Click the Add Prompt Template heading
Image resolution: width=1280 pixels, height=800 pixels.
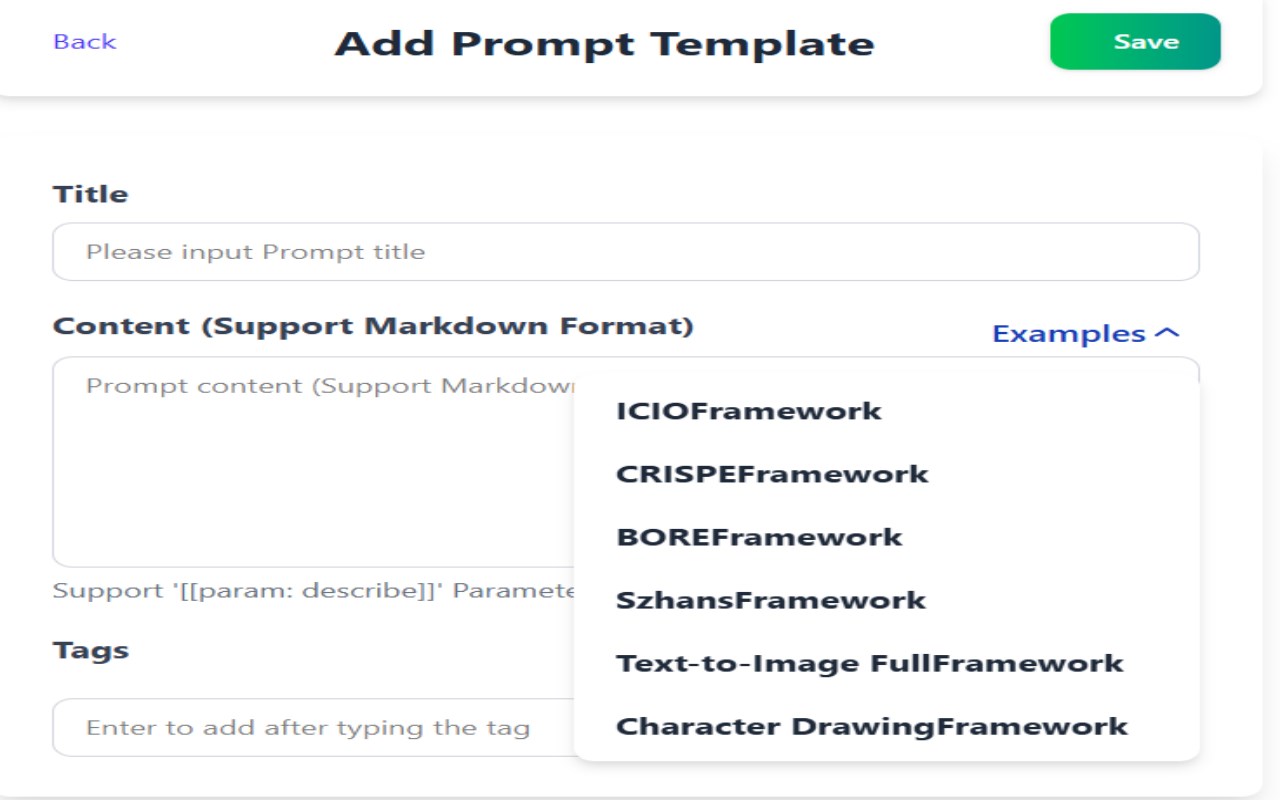[605, 43]
